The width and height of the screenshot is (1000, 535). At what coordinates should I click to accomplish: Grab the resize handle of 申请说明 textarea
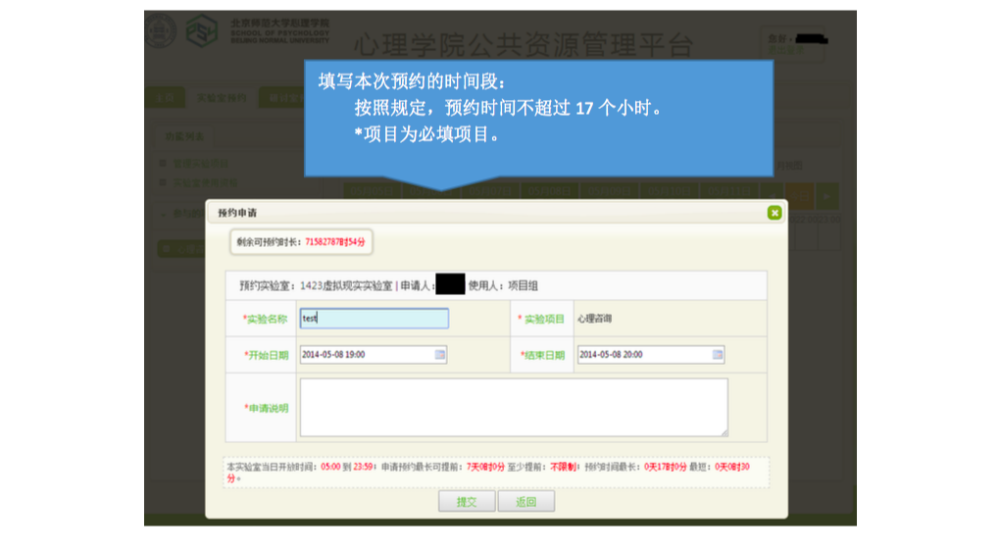tap(723, 432)
